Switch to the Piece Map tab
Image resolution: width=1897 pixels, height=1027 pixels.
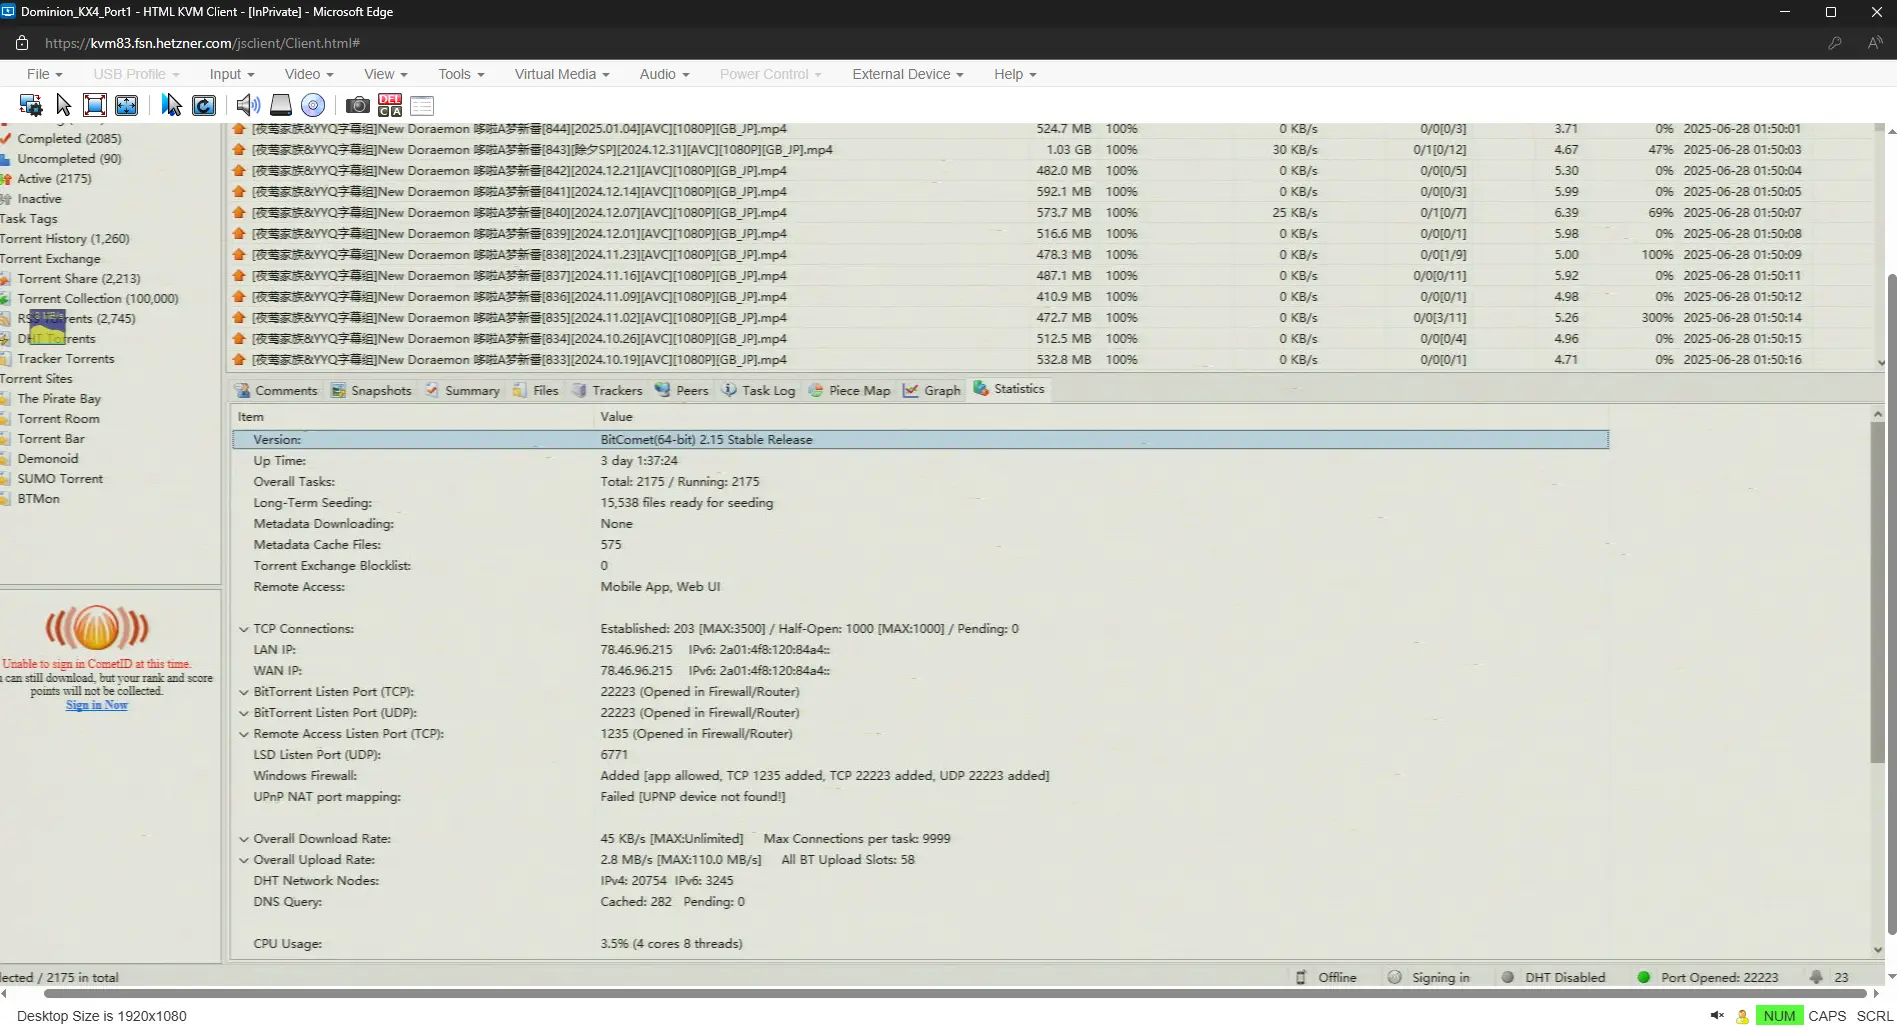(849, 390)
